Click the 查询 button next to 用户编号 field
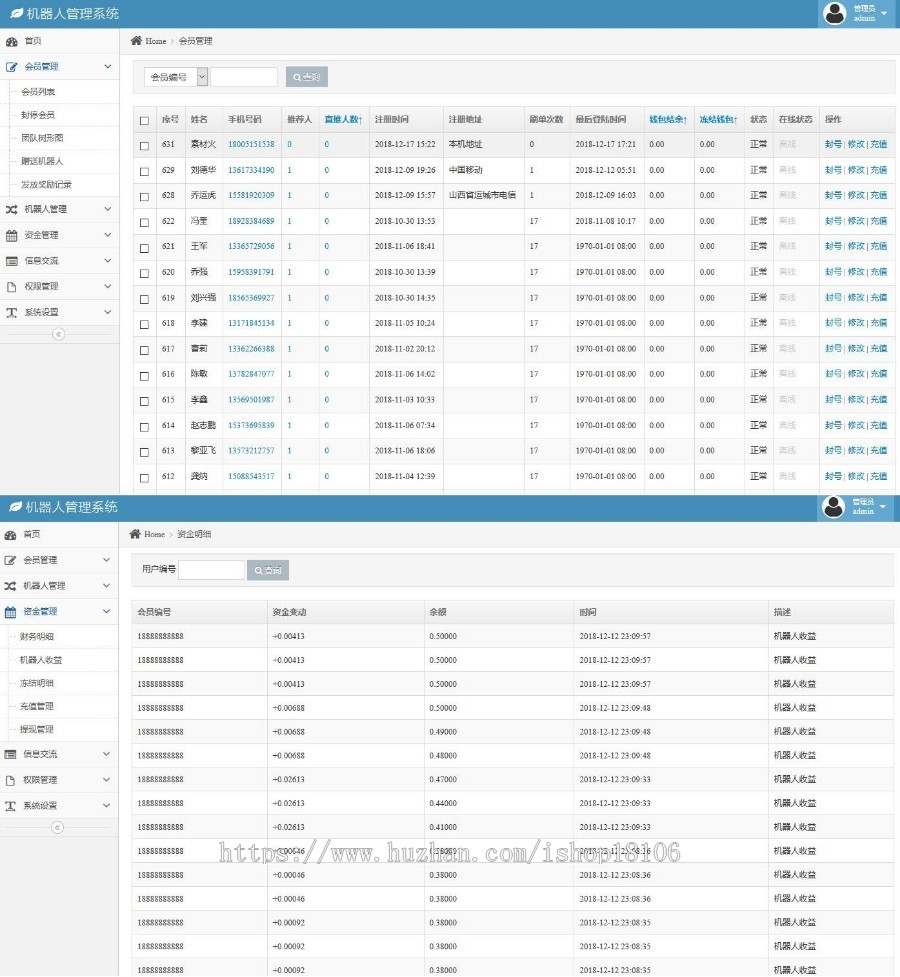The height and width of the screenshot is (977, 900). [267, 570]
